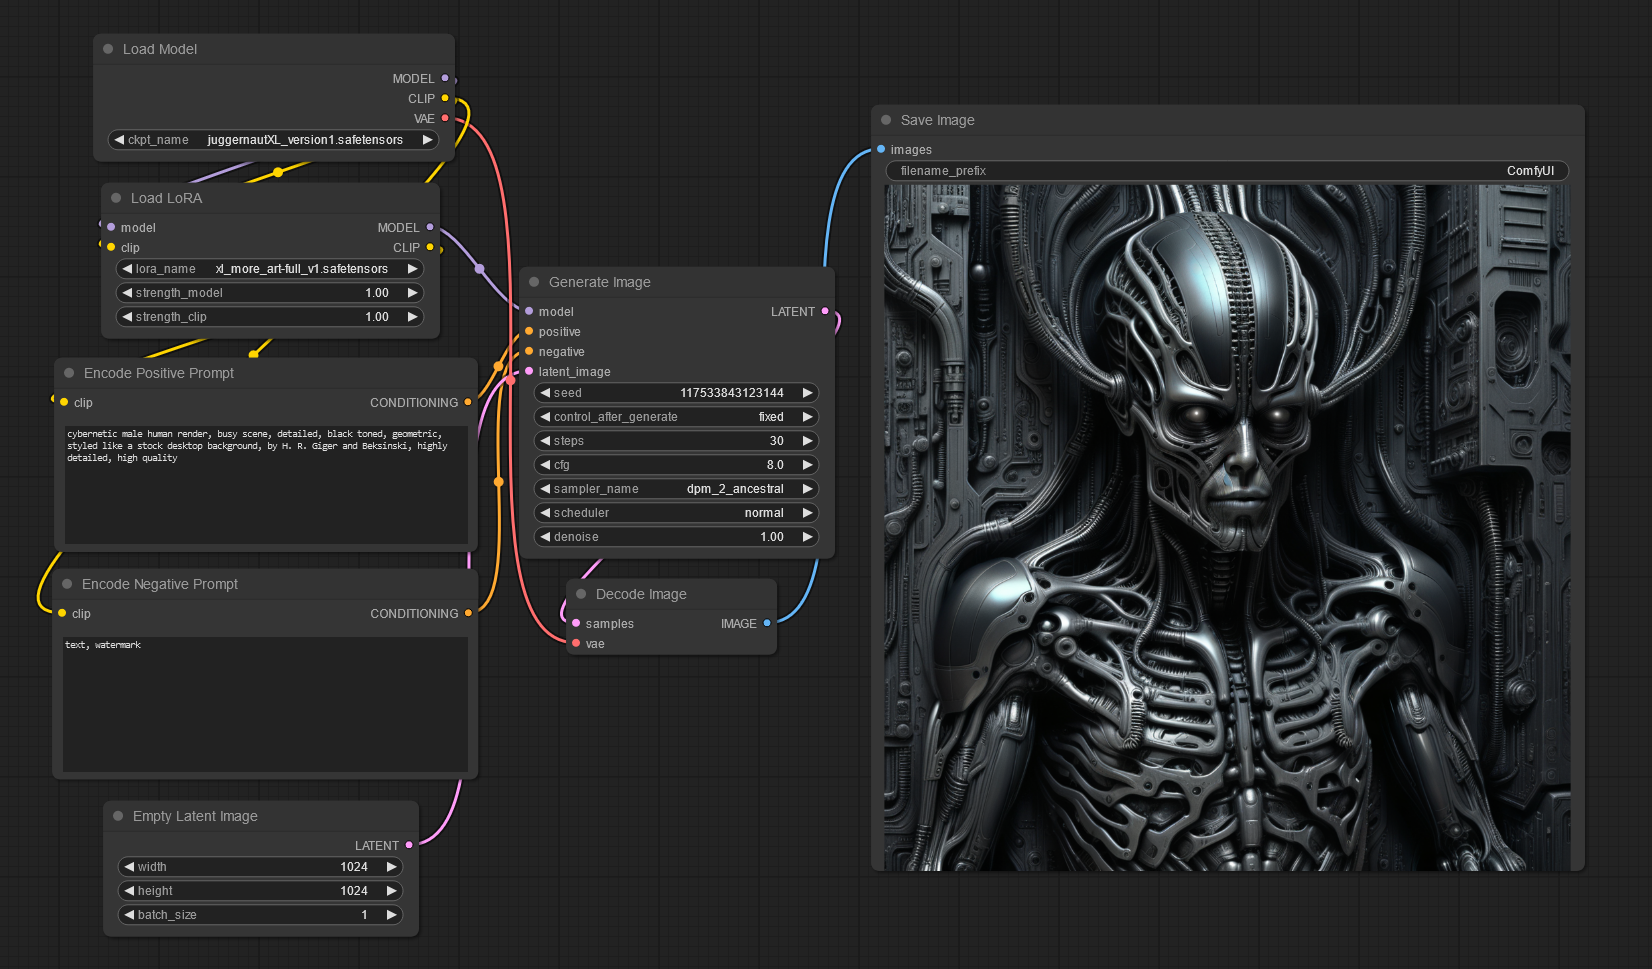Click the CLIP output socket on Load LoRA
The image size is (1652, 969).
(x=430, y=247)
